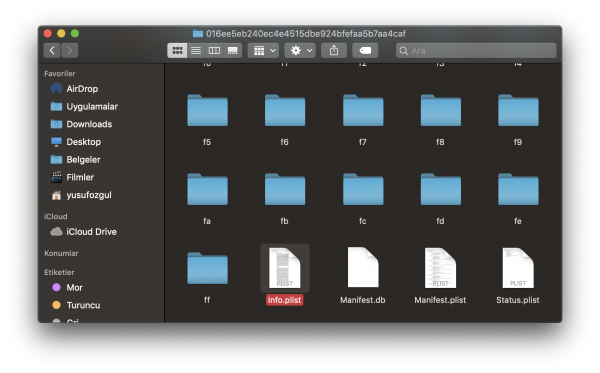Select the f8 folder icon
Viewport: 600px width, 373px height.
pyautogui.click(x=440, y=111)
